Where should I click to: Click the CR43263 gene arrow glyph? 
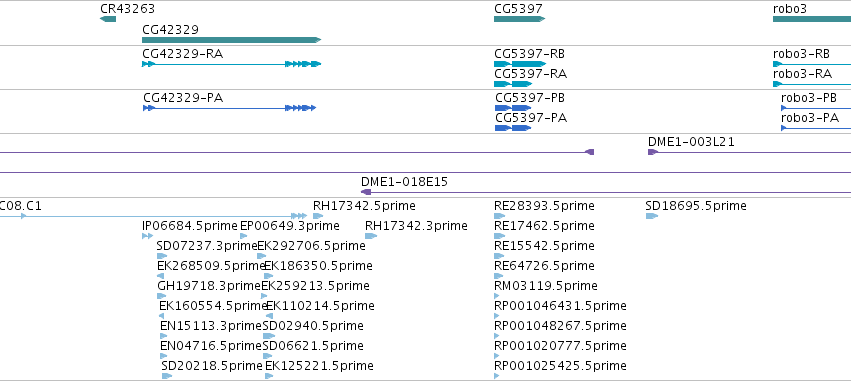coord(108,19)
